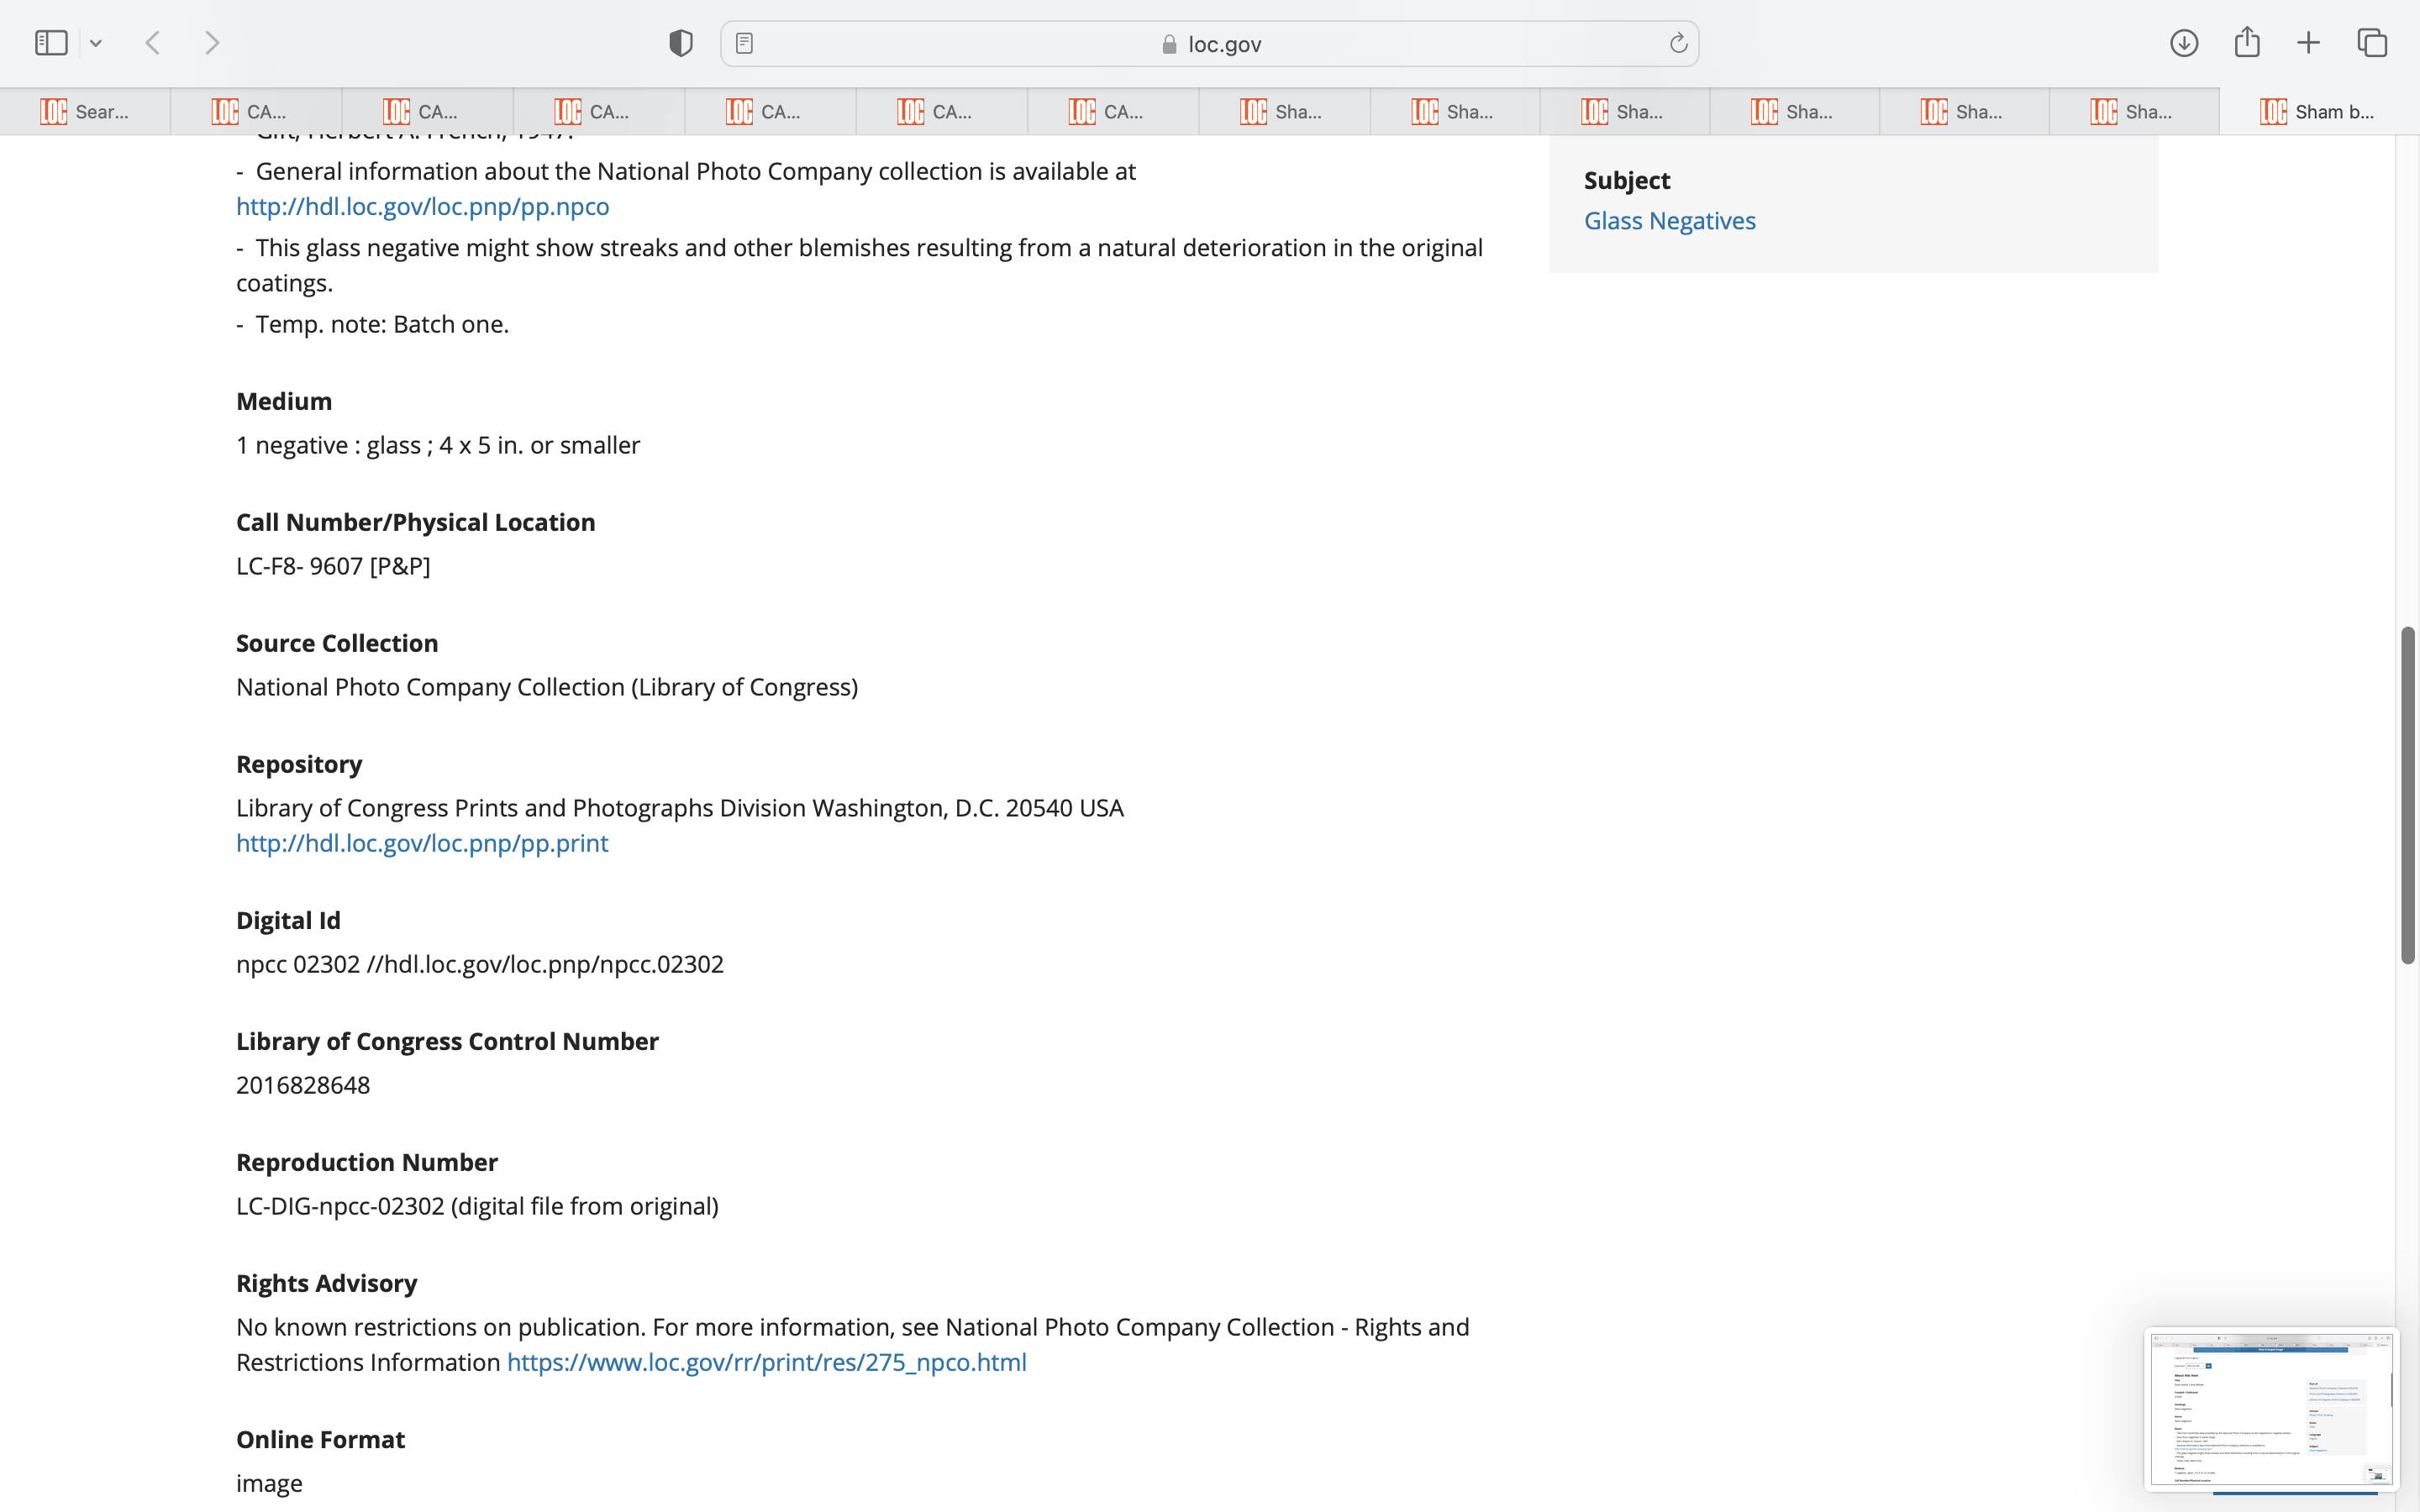Screen dimensions: 2420x1512
Task: Open the Share icon menu
Action: (2247, 42)
